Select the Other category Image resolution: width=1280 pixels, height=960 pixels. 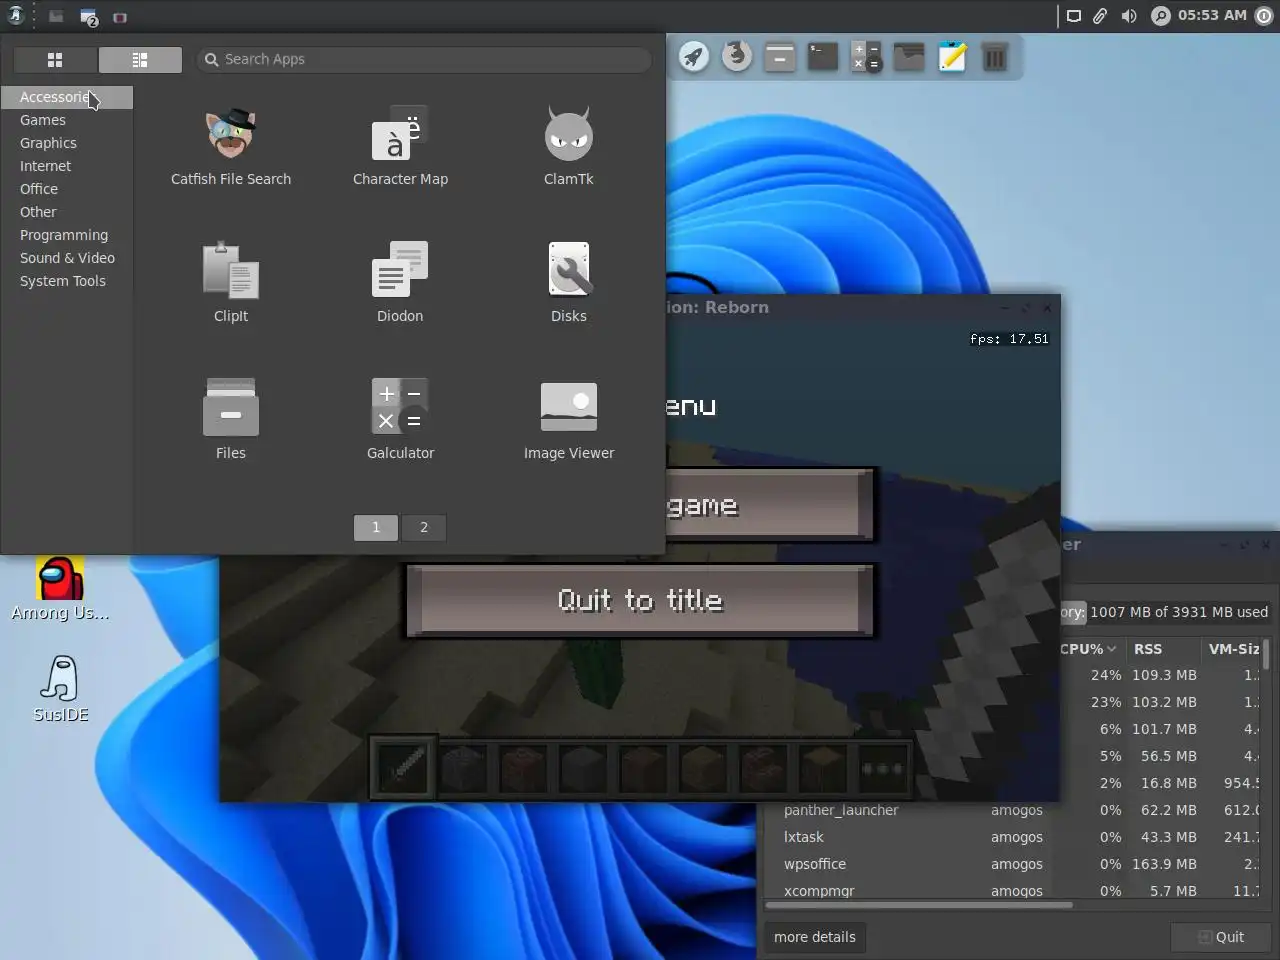67,212
